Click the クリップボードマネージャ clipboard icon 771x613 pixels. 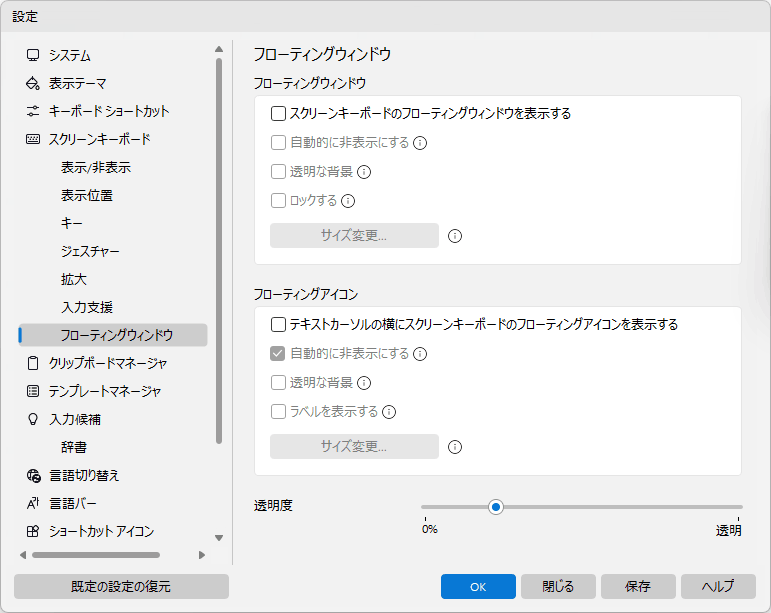[33, 363]
